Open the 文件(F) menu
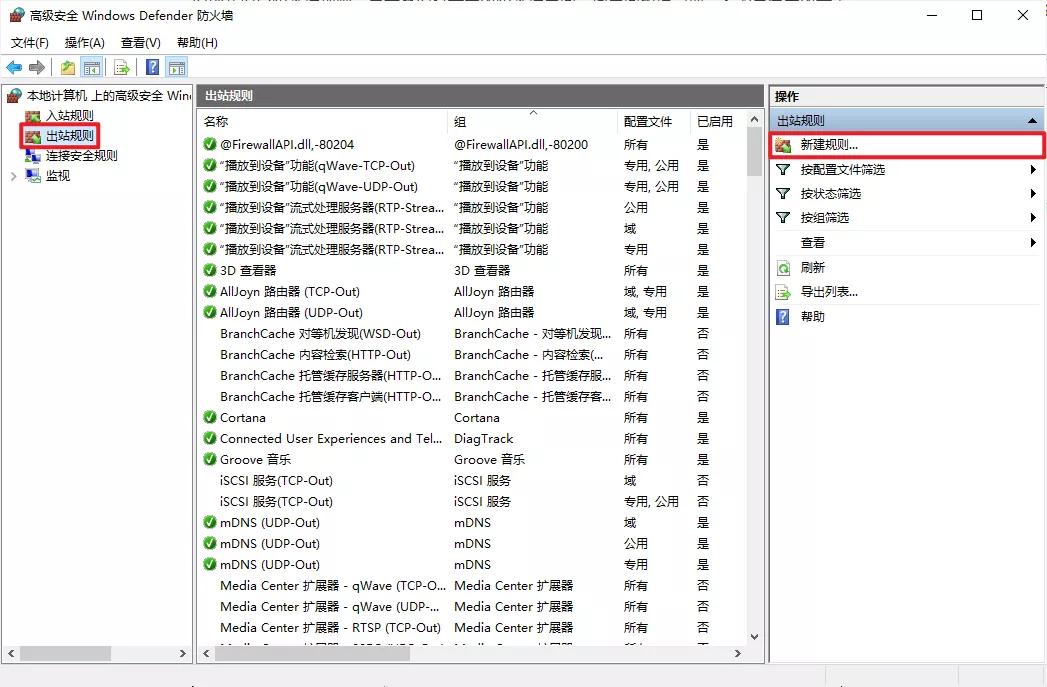1047x687 pixels. tap(29, 43)
